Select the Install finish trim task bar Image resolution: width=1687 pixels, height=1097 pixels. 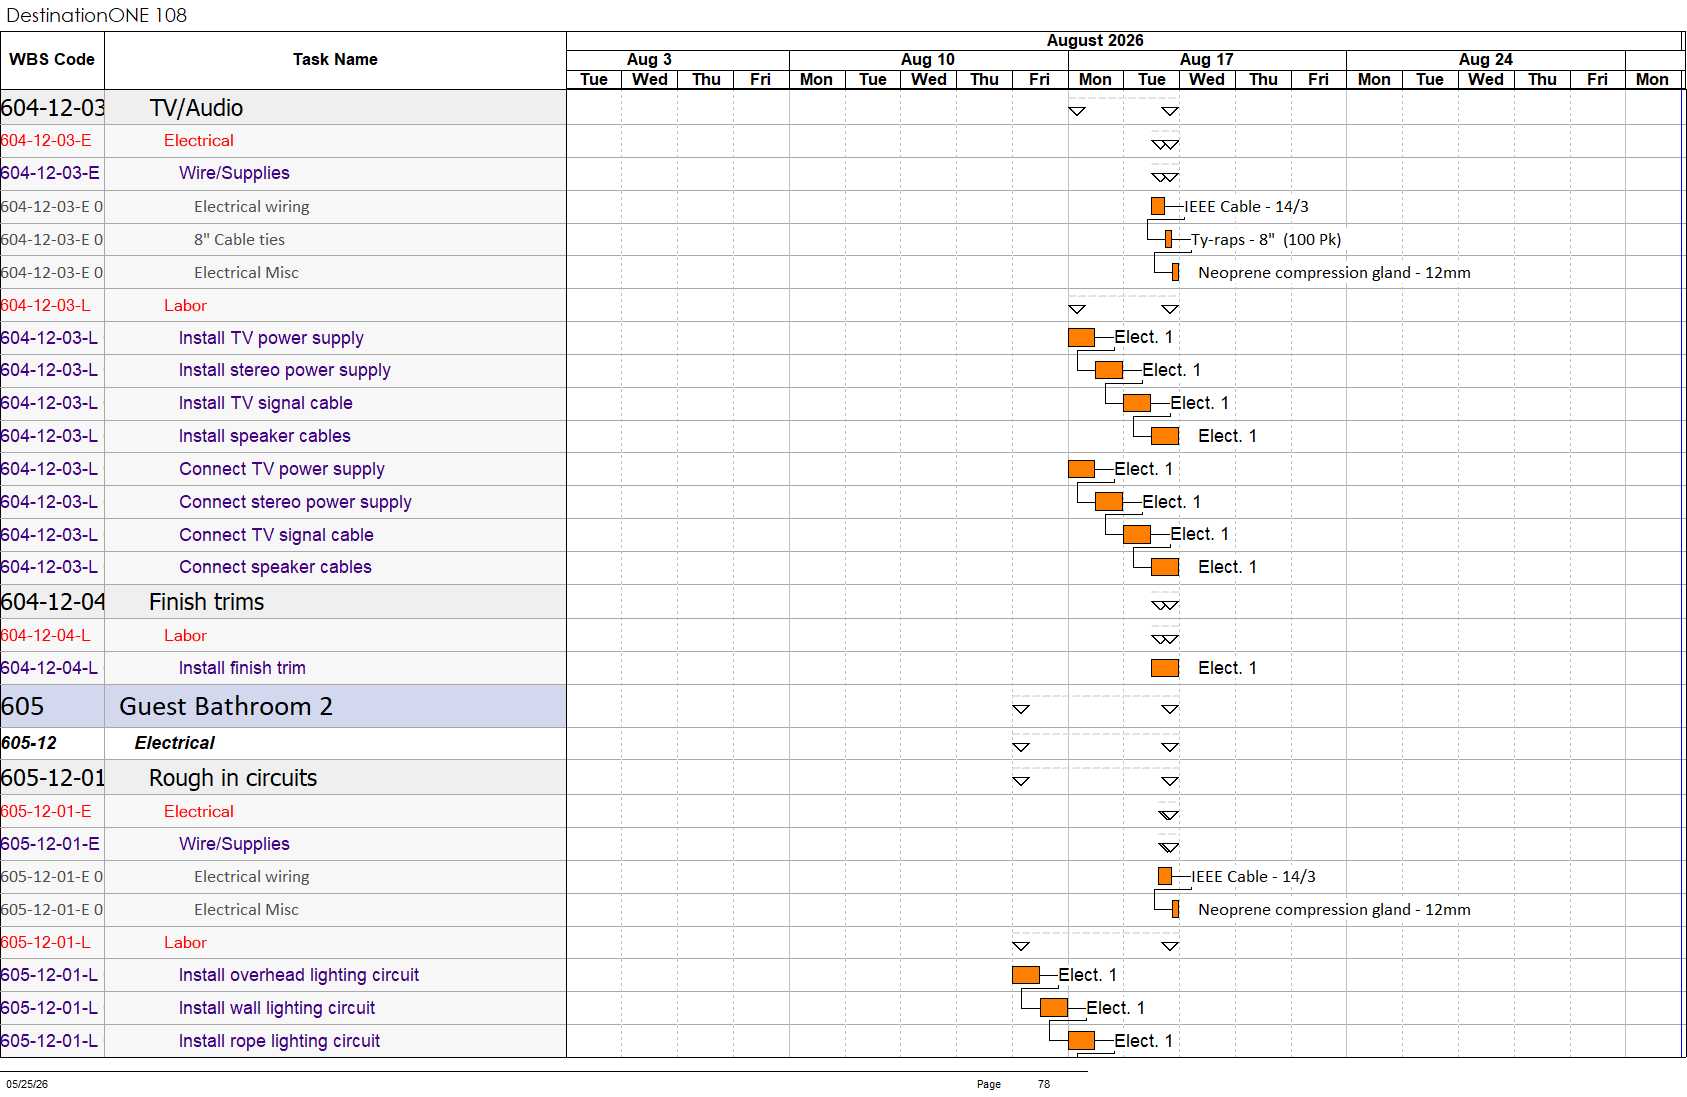(x=1165, y=668)
